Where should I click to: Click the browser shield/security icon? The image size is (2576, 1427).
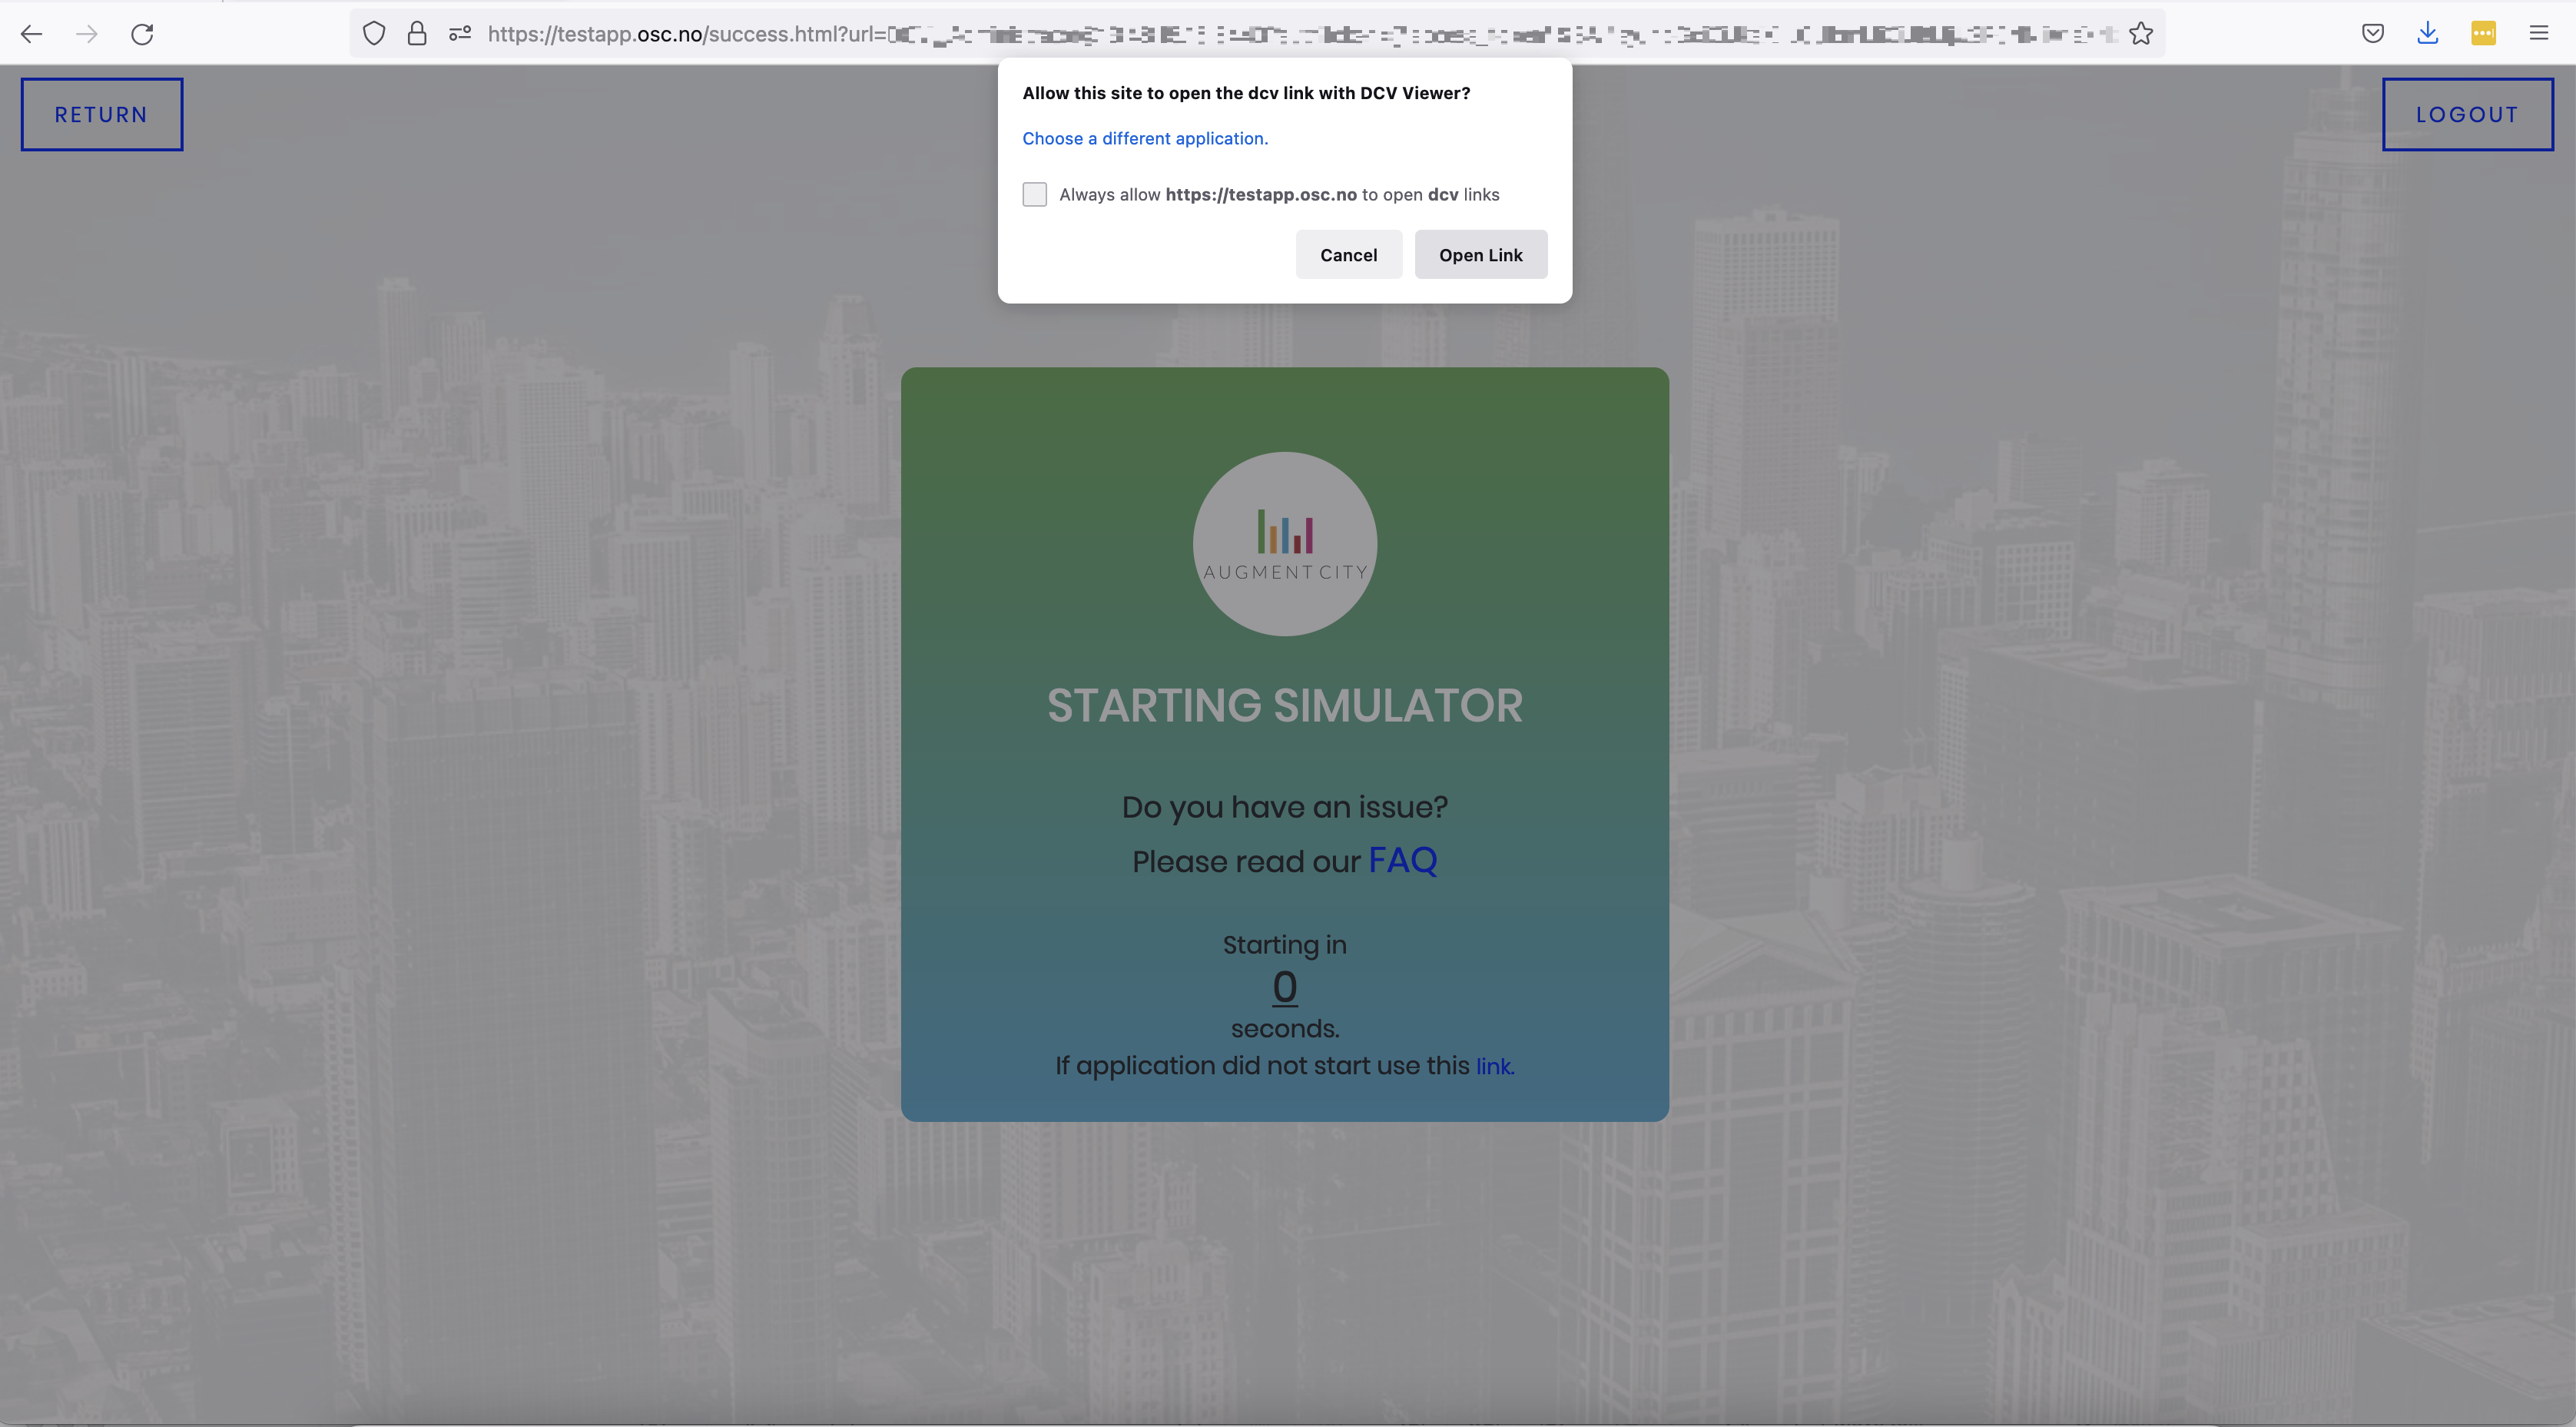[373, 33]
